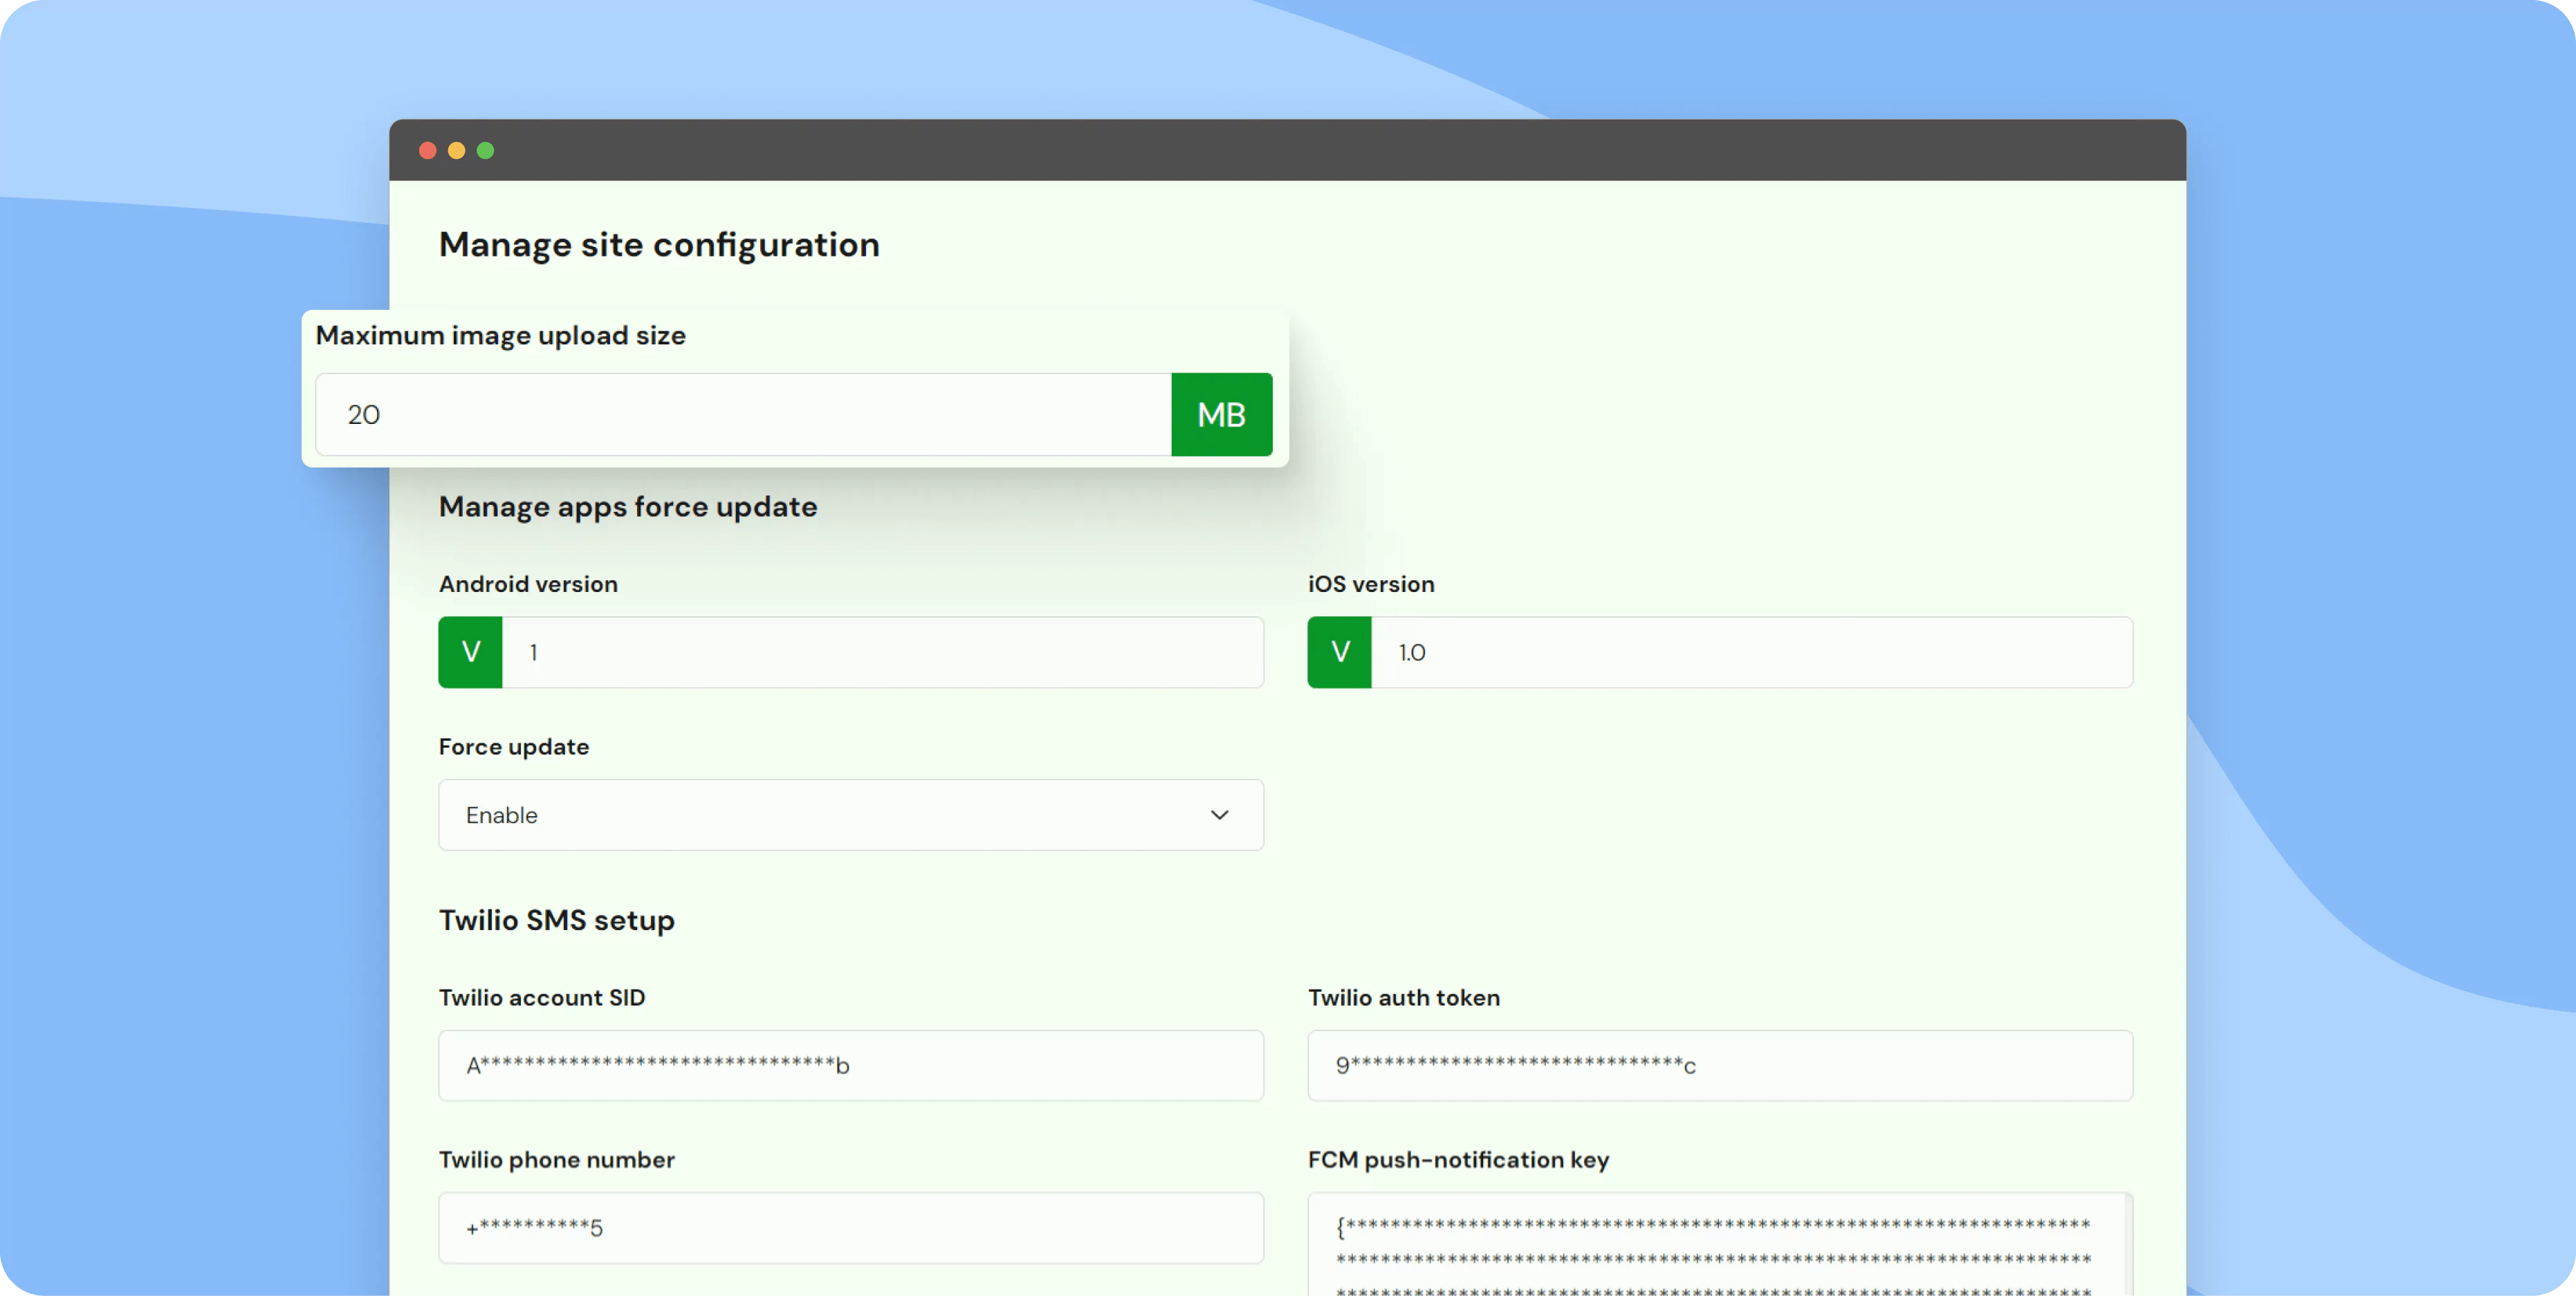This screenshot has width=2576, height=1296.
Task: Focus the iOS version input field
Action: click(x=1752, y=652)
